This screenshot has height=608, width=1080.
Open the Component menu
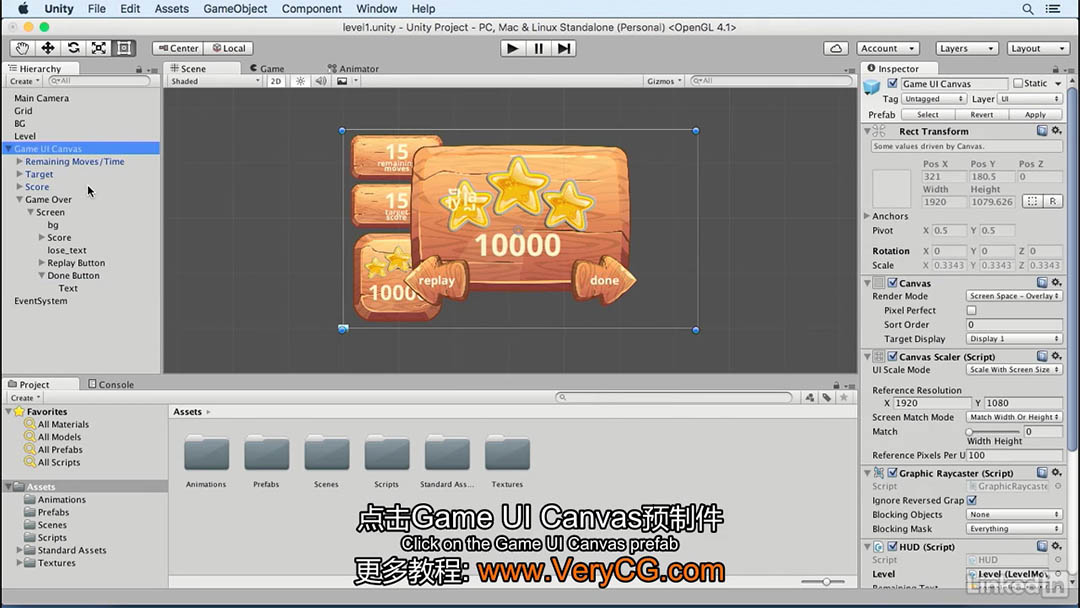[311, 9]
